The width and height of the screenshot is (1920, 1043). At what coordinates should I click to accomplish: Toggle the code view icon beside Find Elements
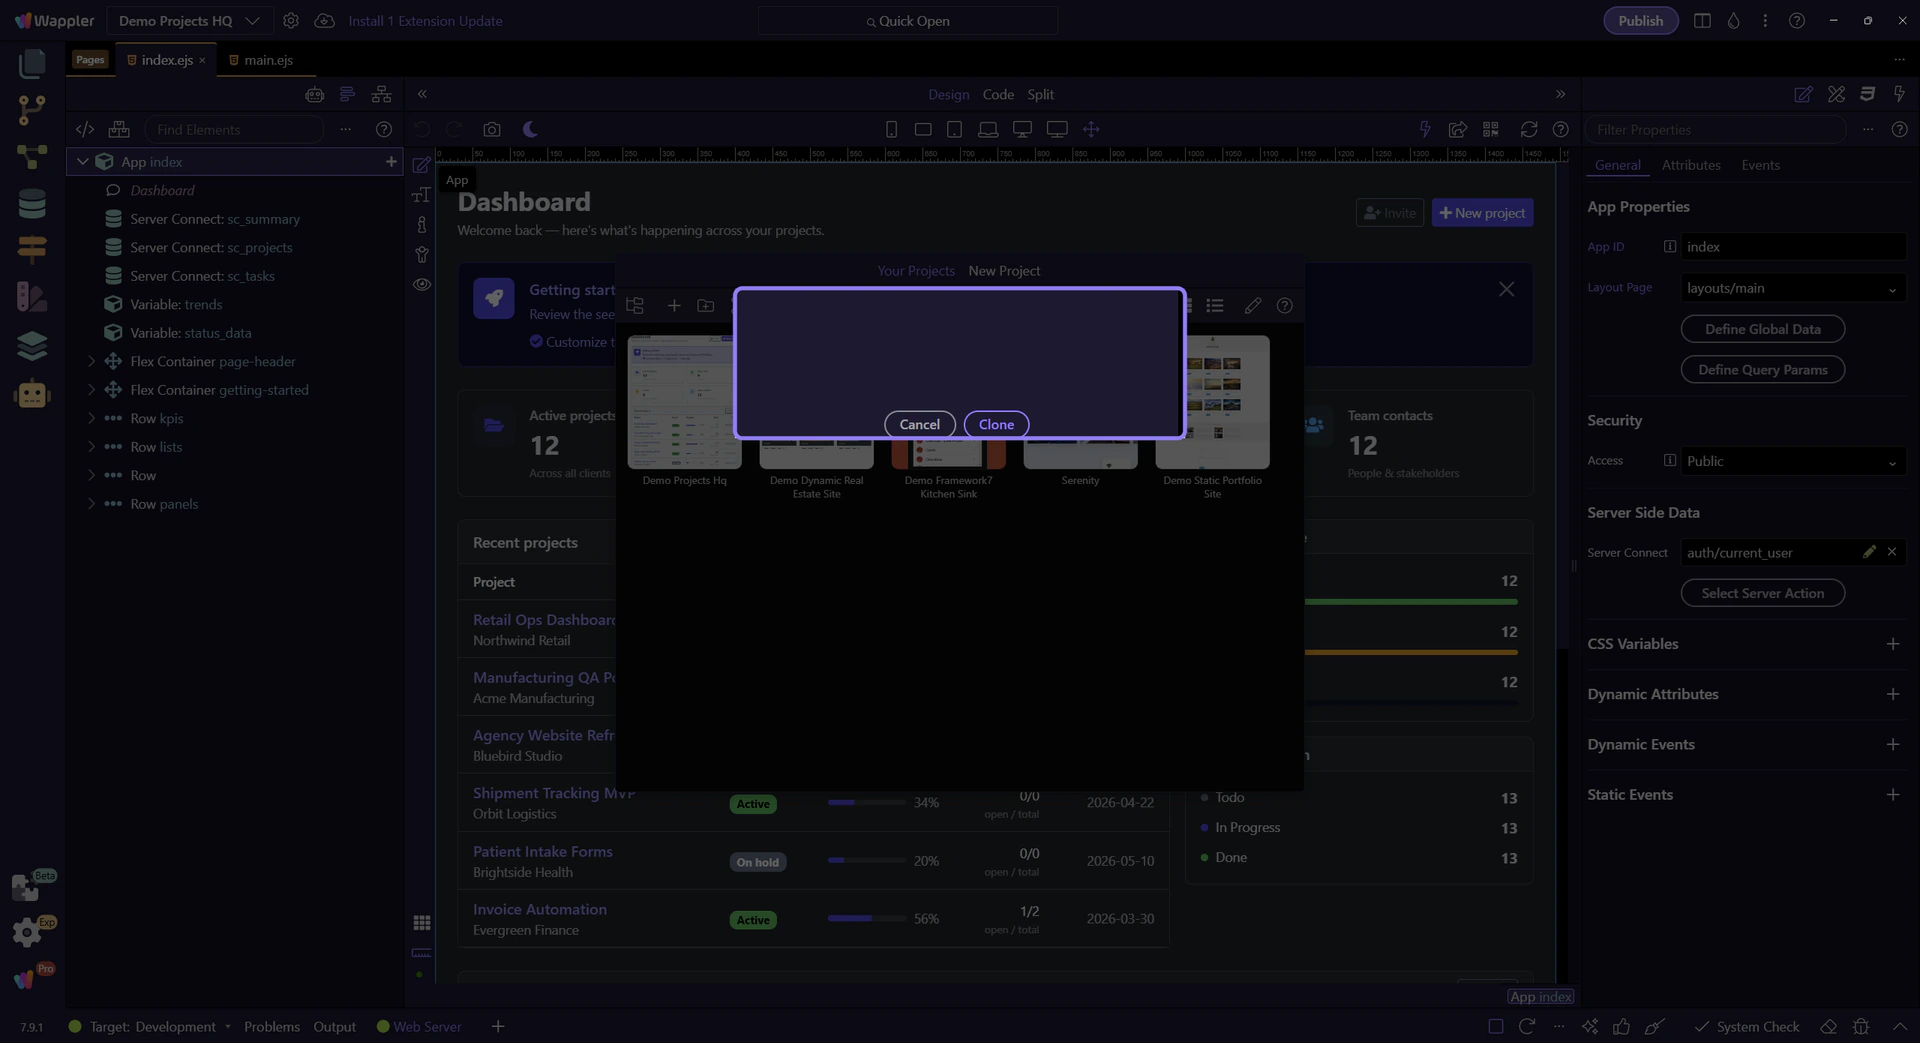(85, 130)
